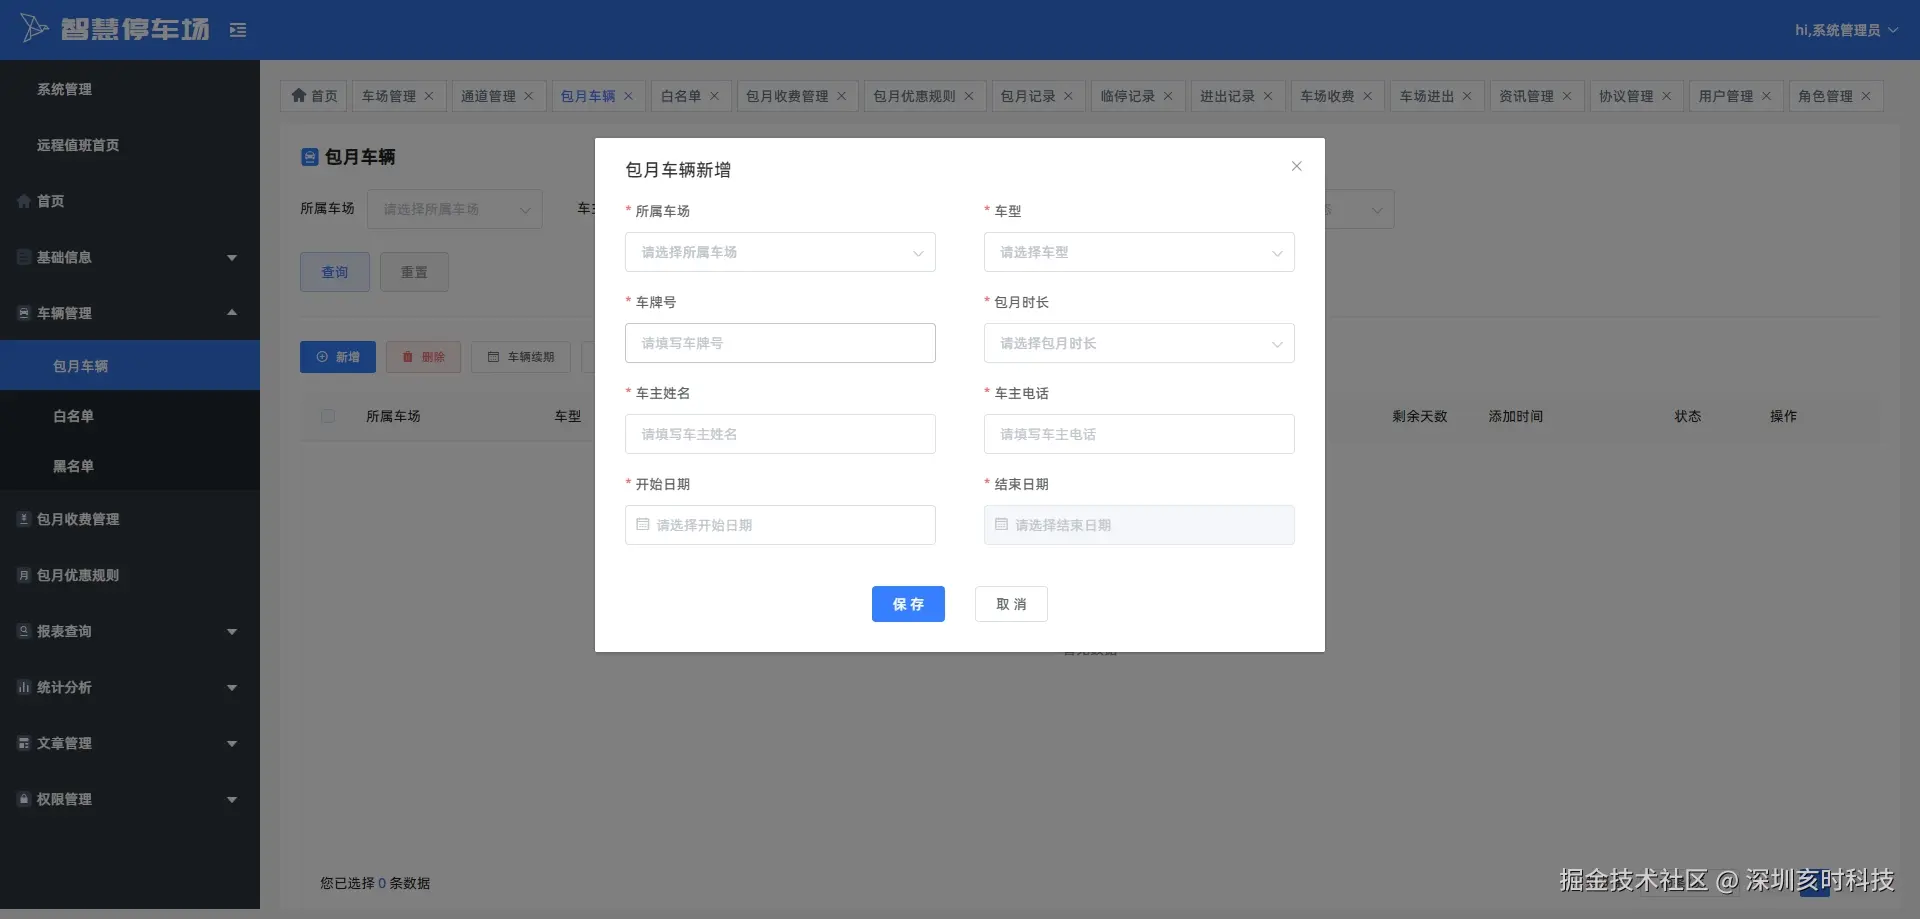Close the 车场管理 tab
Viewport: 1920px width, 919px height.
(429, 96)
